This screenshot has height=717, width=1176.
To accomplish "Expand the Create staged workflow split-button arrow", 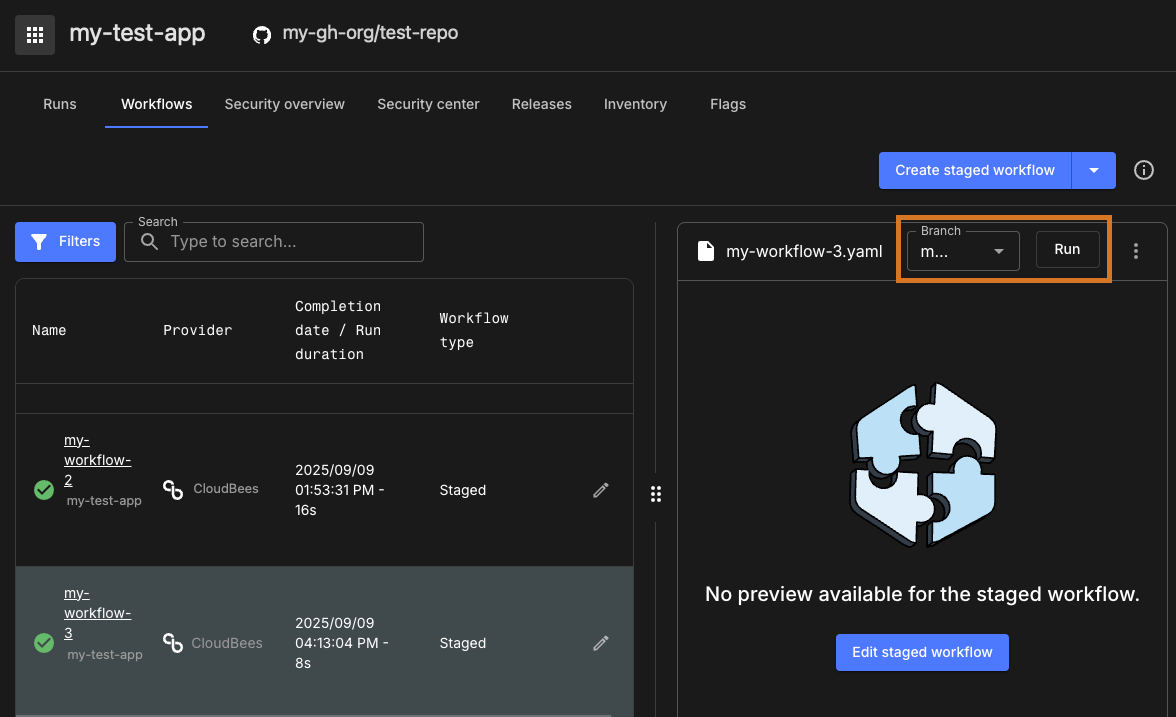I will (1093, 170).
